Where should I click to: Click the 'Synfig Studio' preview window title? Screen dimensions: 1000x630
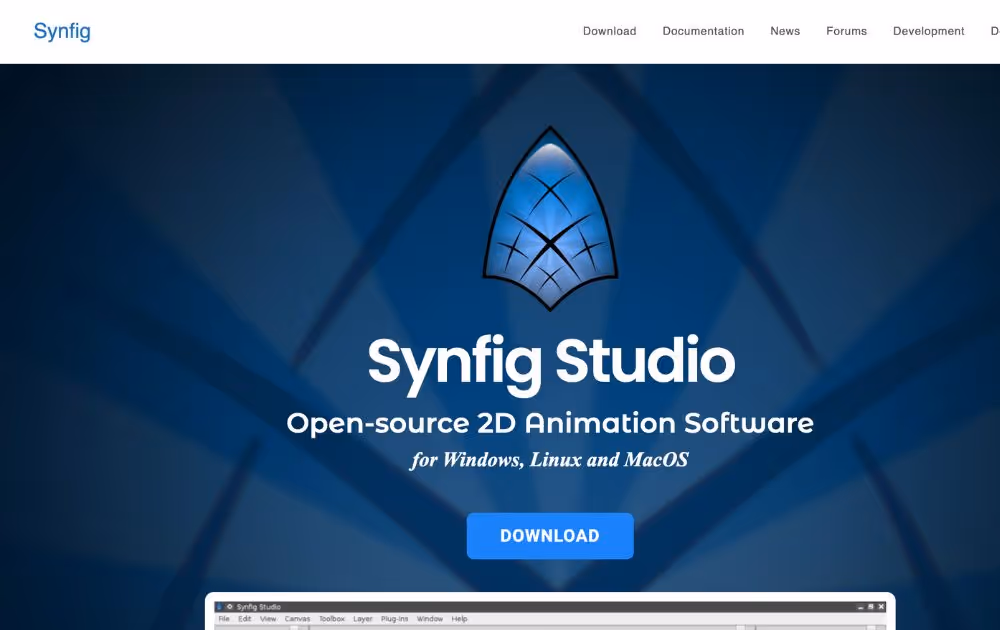258,607
